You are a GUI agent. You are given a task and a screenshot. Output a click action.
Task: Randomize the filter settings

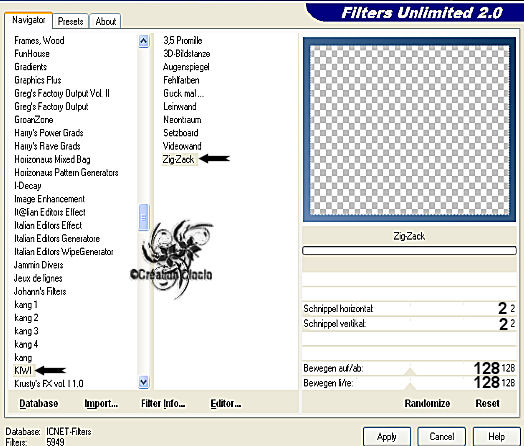tap(427, 404)
